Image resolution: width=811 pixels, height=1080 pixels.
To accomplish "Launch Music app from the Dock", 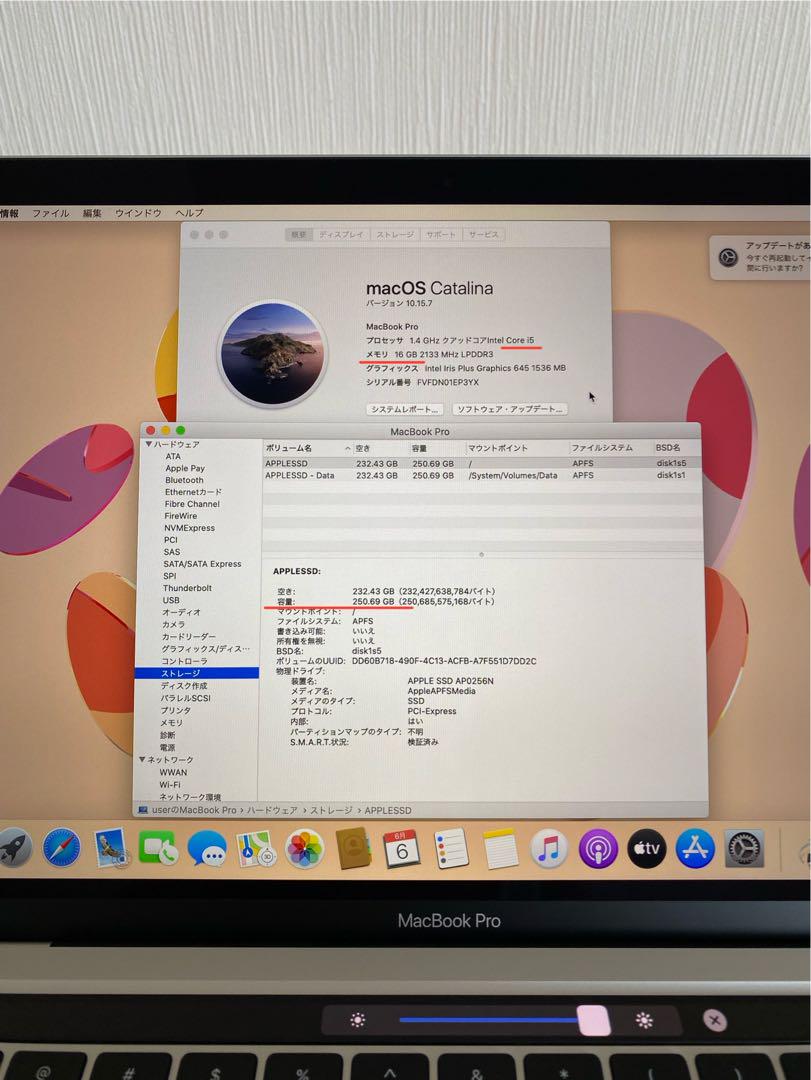I will (x=548, y=848).
